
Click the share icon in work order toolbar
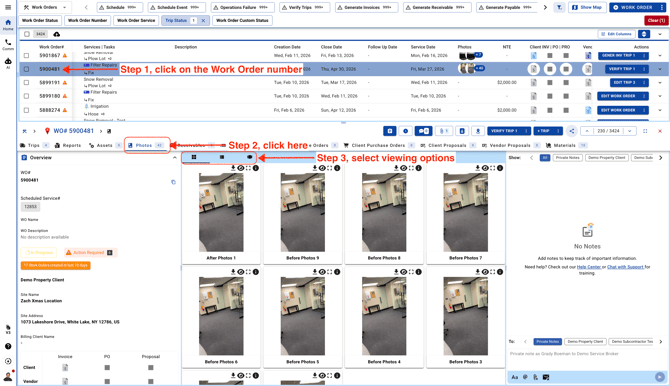pos(572,131)
